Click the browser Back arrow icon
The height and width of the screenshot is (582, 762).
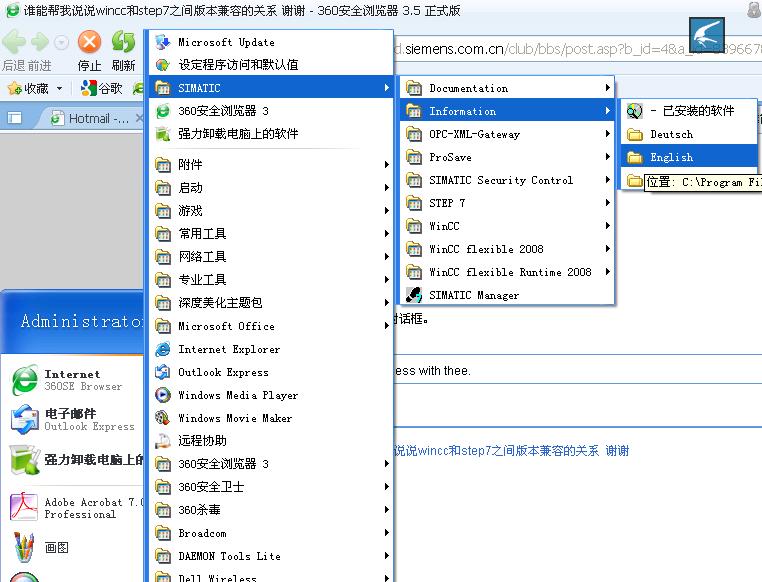14,42
